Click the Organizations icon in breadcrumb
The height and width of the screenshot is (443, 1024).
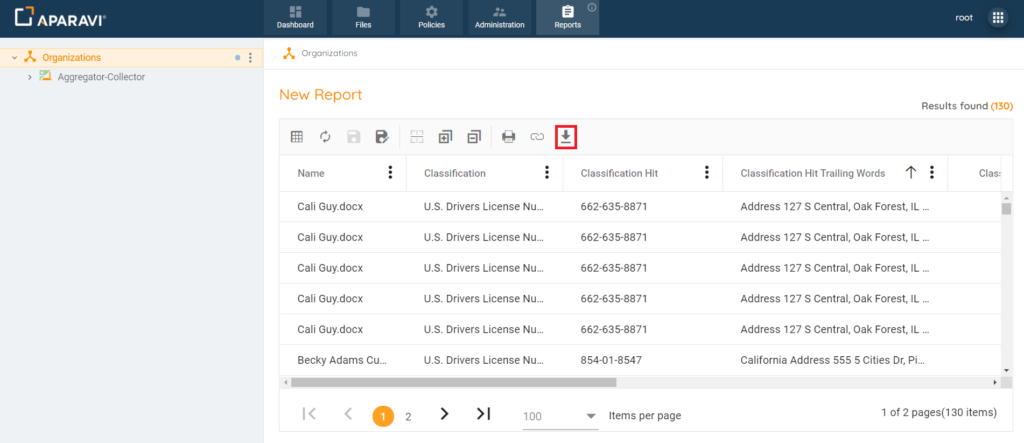(x=289, y=53)
